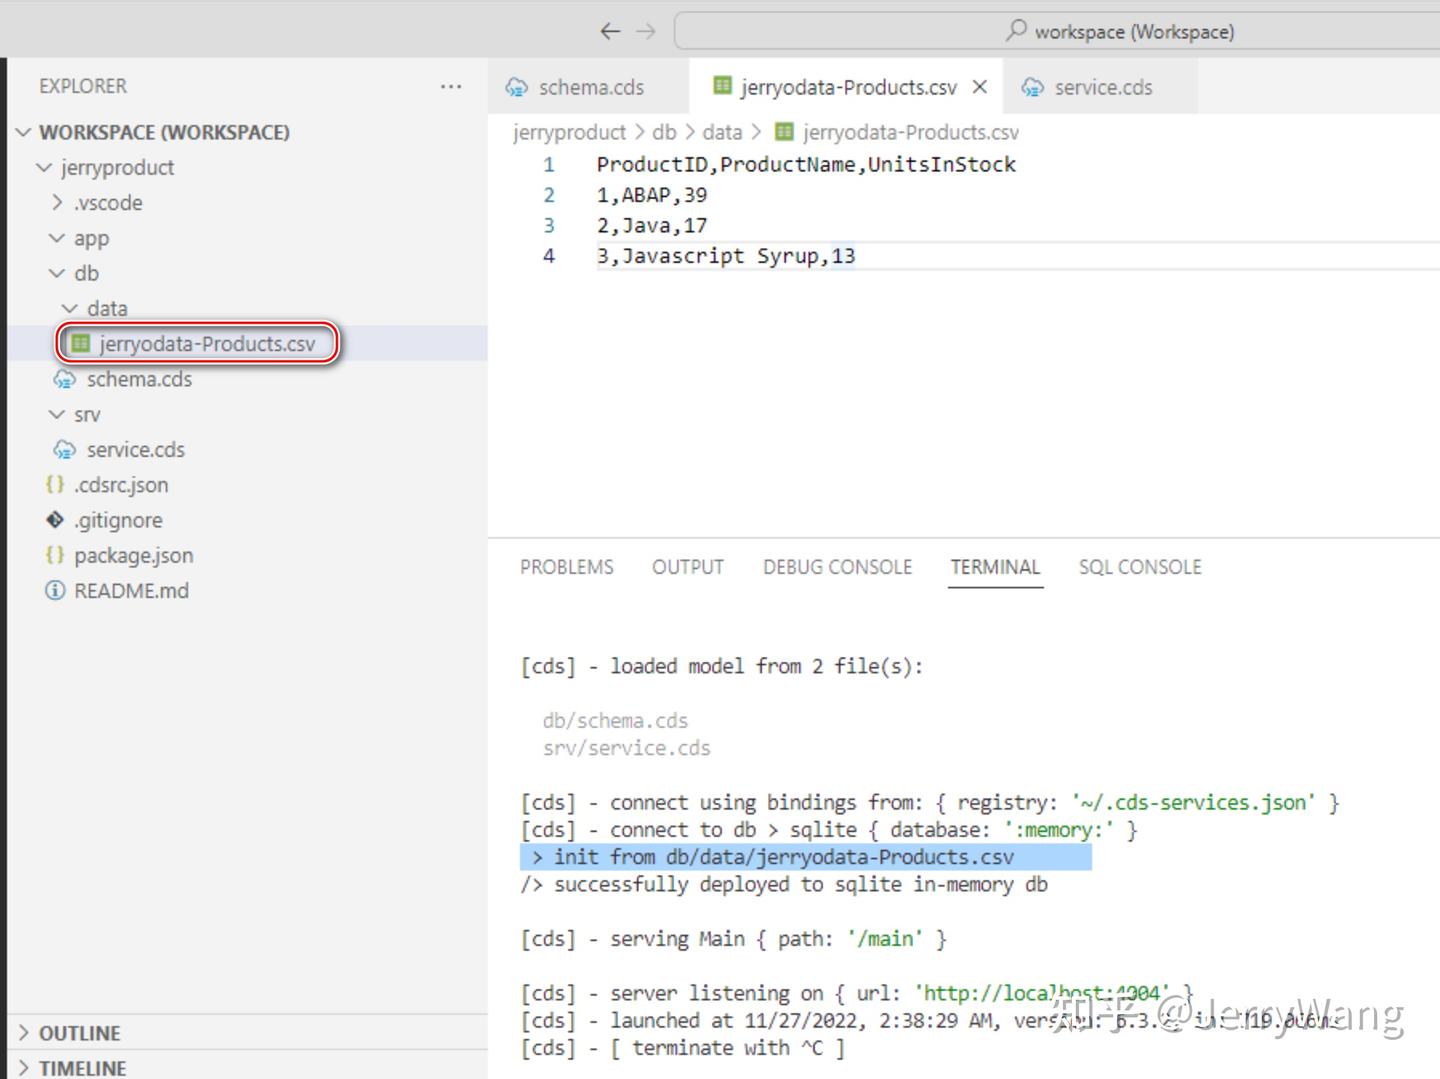Click the package.json braces icon
This screenshot has width=1440, height=1079.
click(x=55, y=555)
